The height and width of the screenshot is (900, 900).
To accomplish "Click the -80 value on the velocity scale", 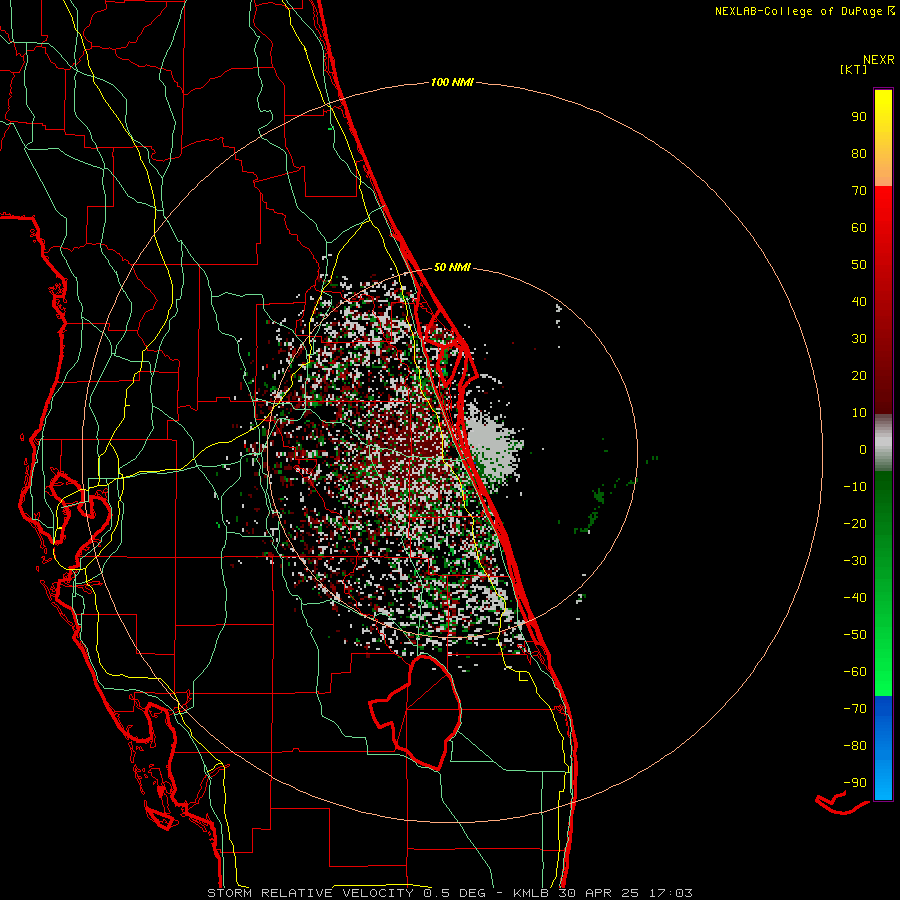I will pos(855,746).
